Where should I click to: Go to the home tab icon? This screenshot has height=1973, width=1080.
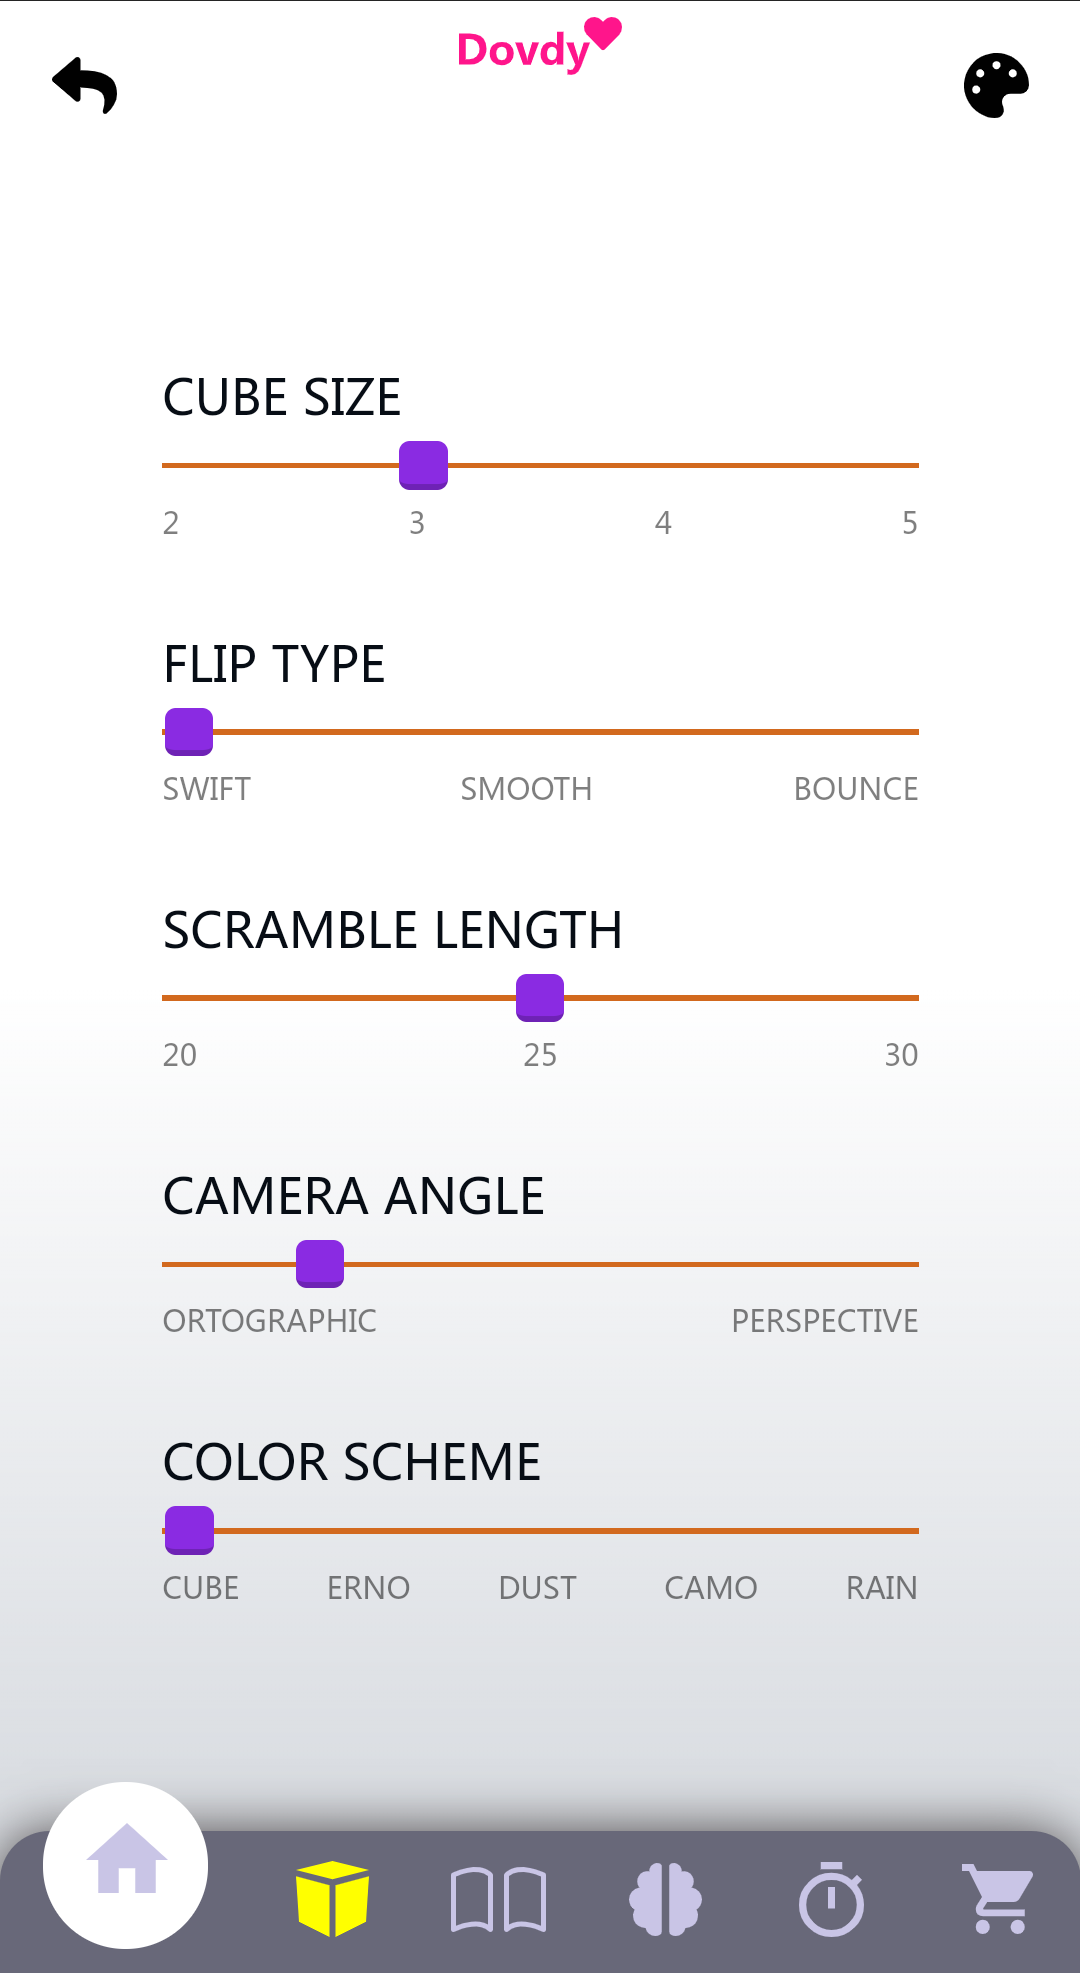point(126,1864)
